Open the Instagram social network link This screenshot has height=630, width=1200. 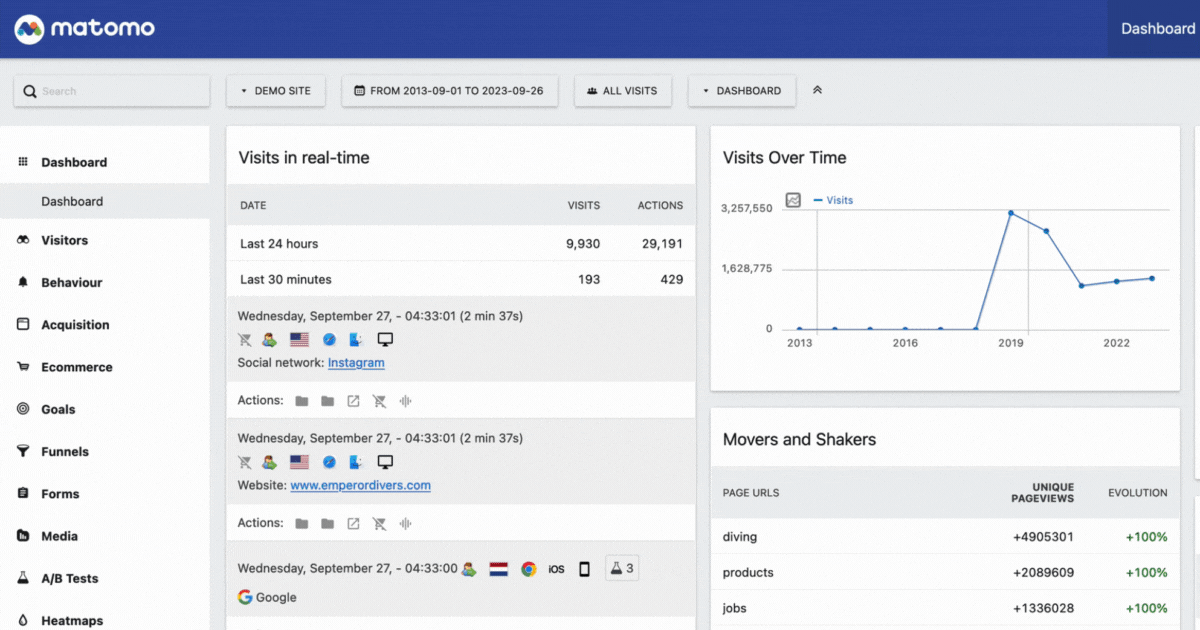point(356,362)
